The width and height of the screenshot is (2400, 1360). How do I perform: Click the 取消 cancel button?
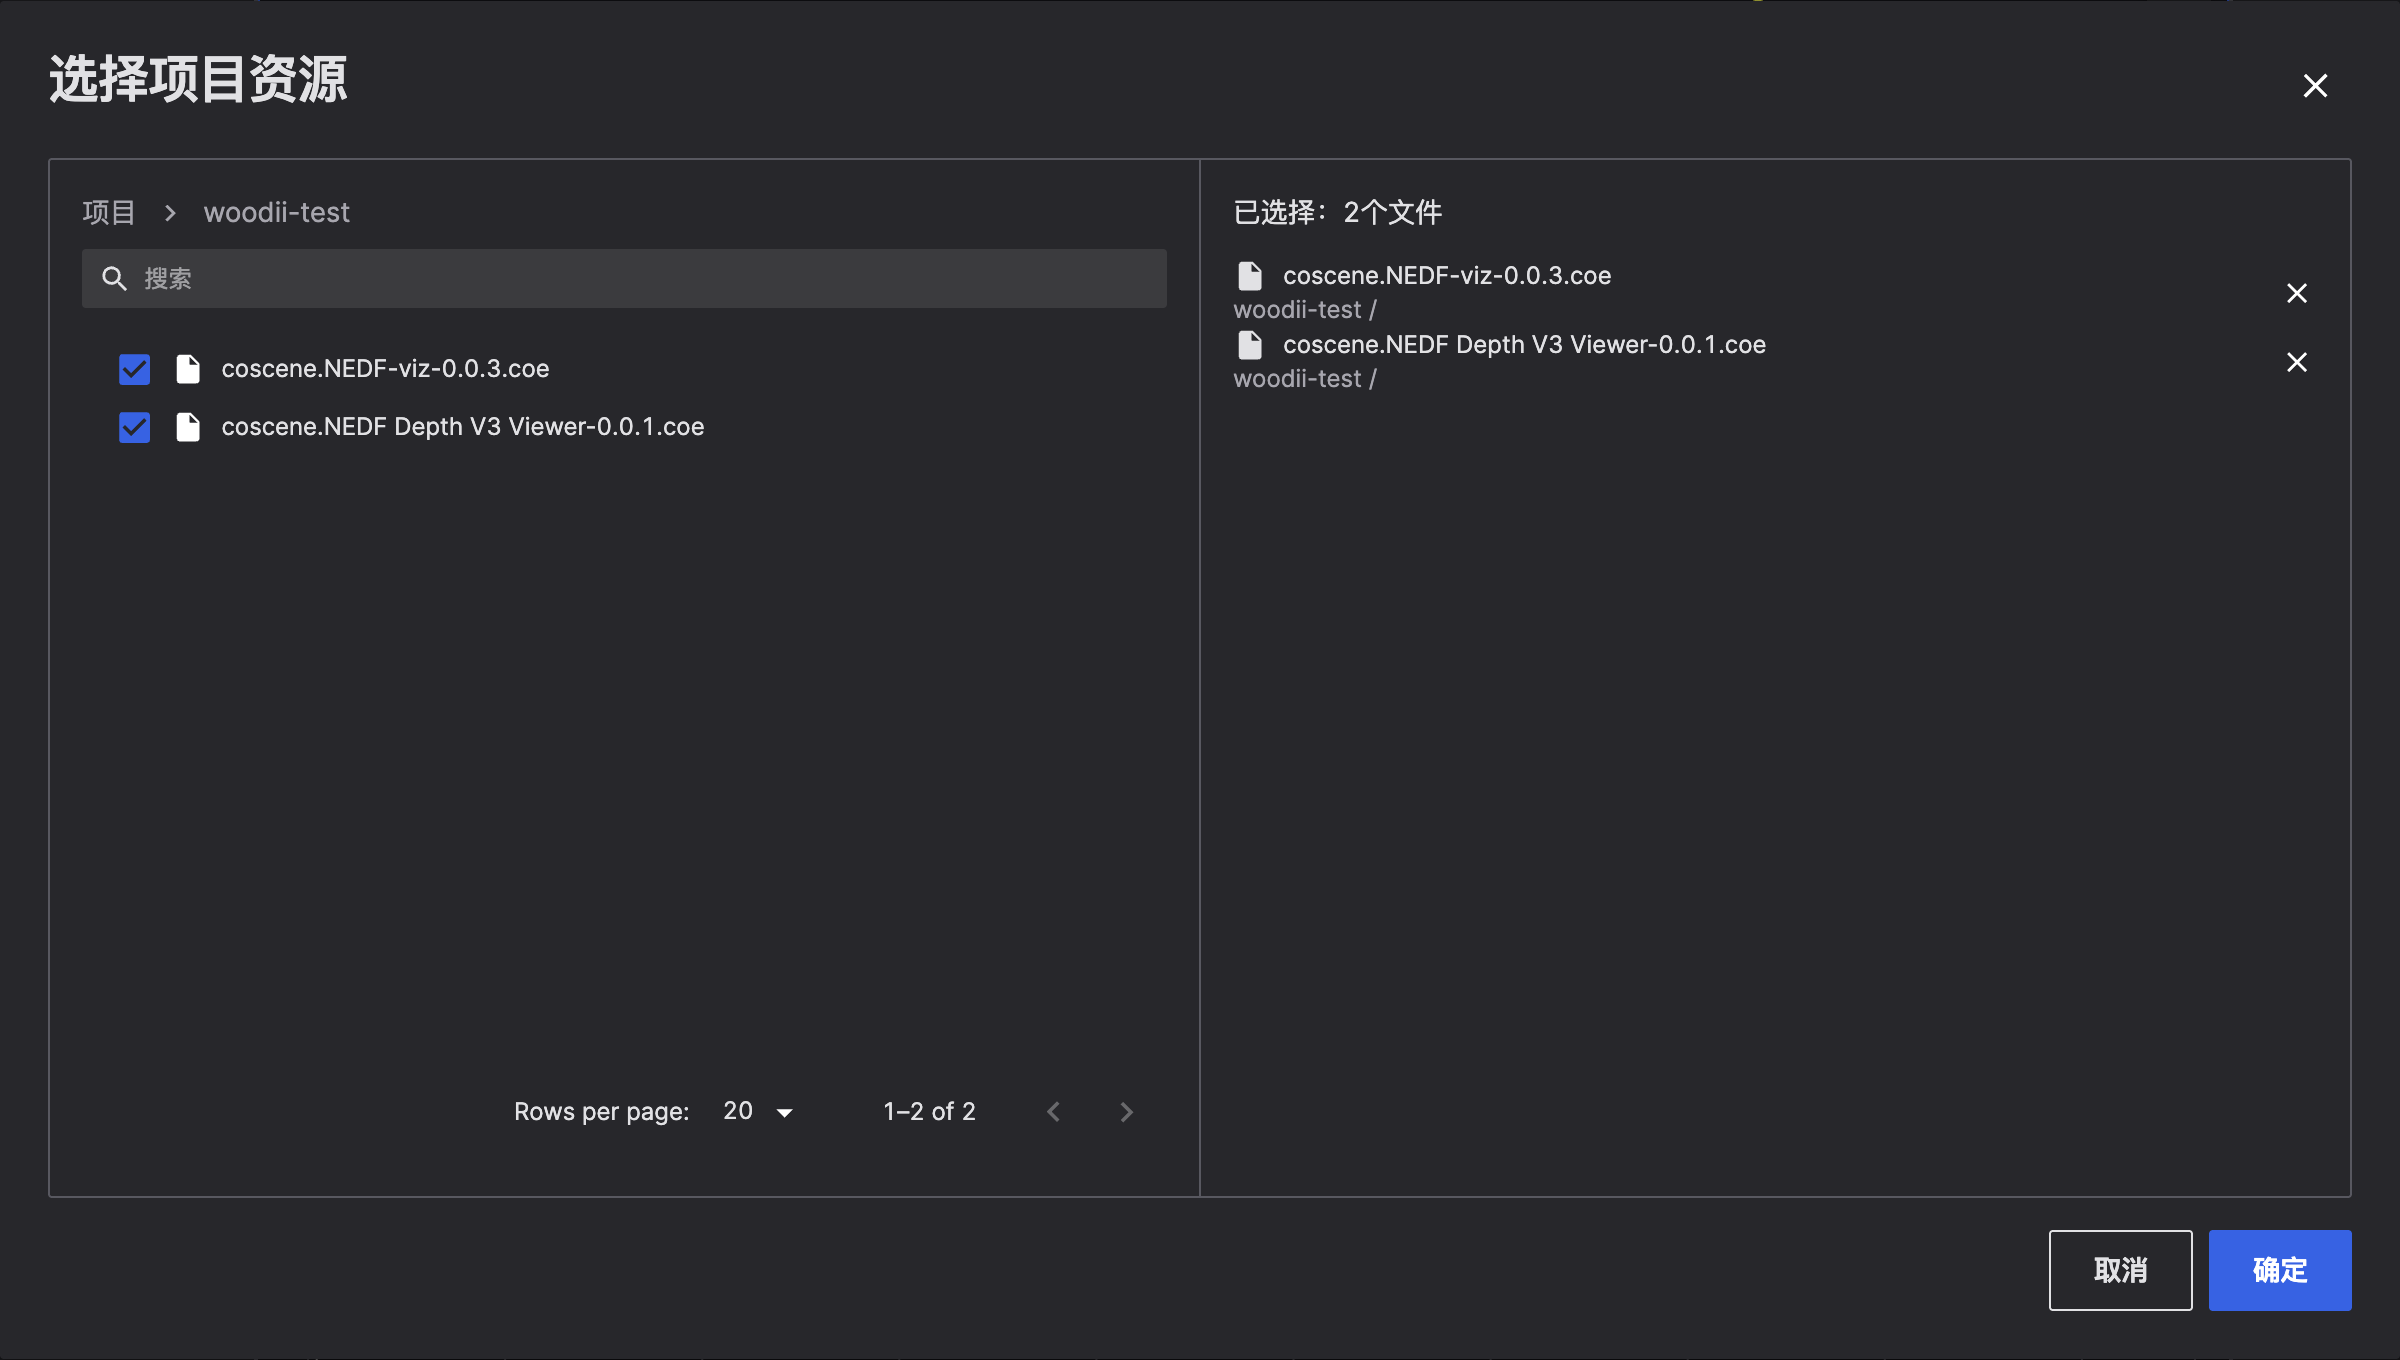click(x=2120, y=1270)
